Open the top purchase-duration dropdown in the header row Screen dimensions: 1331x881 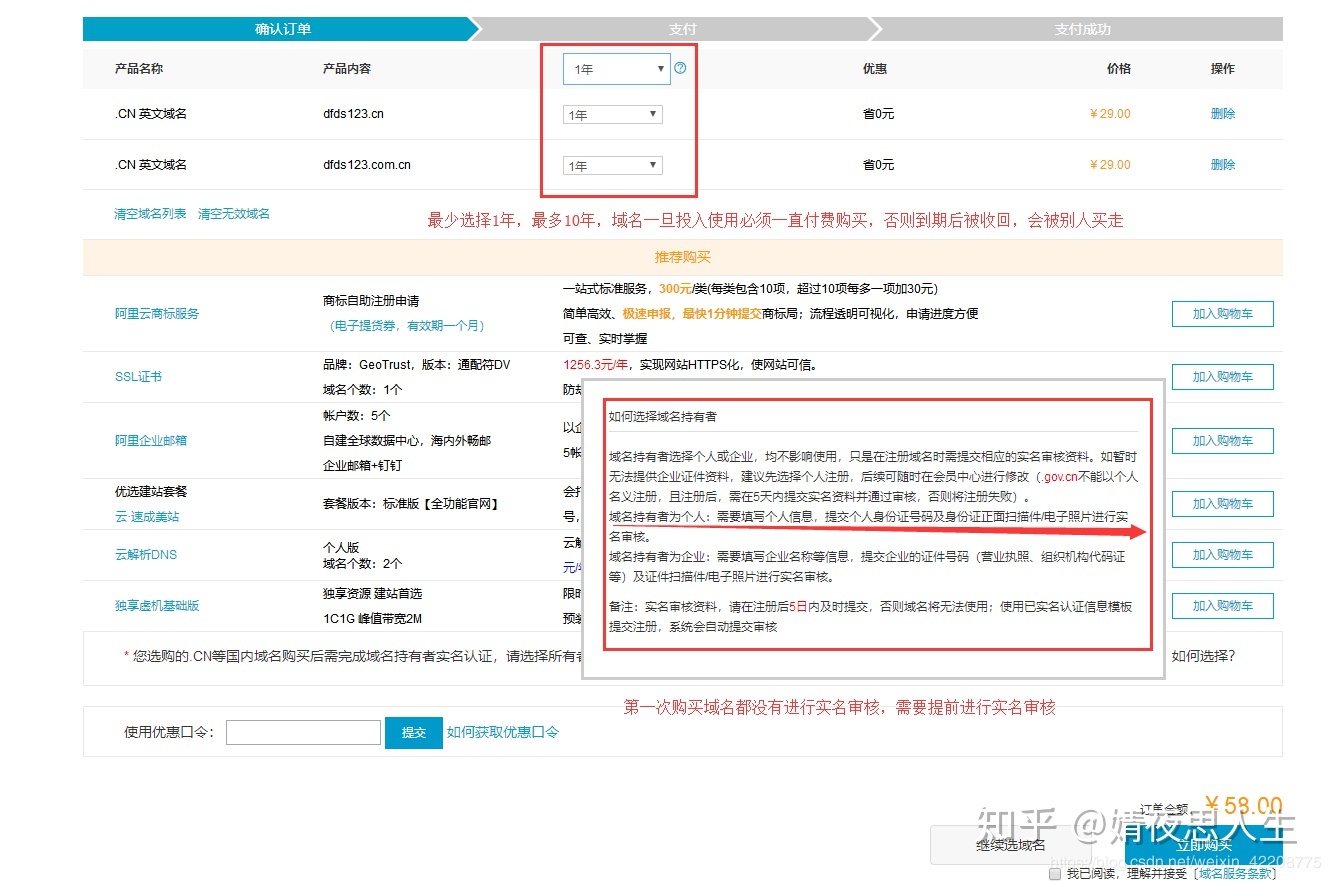[615, 68]
